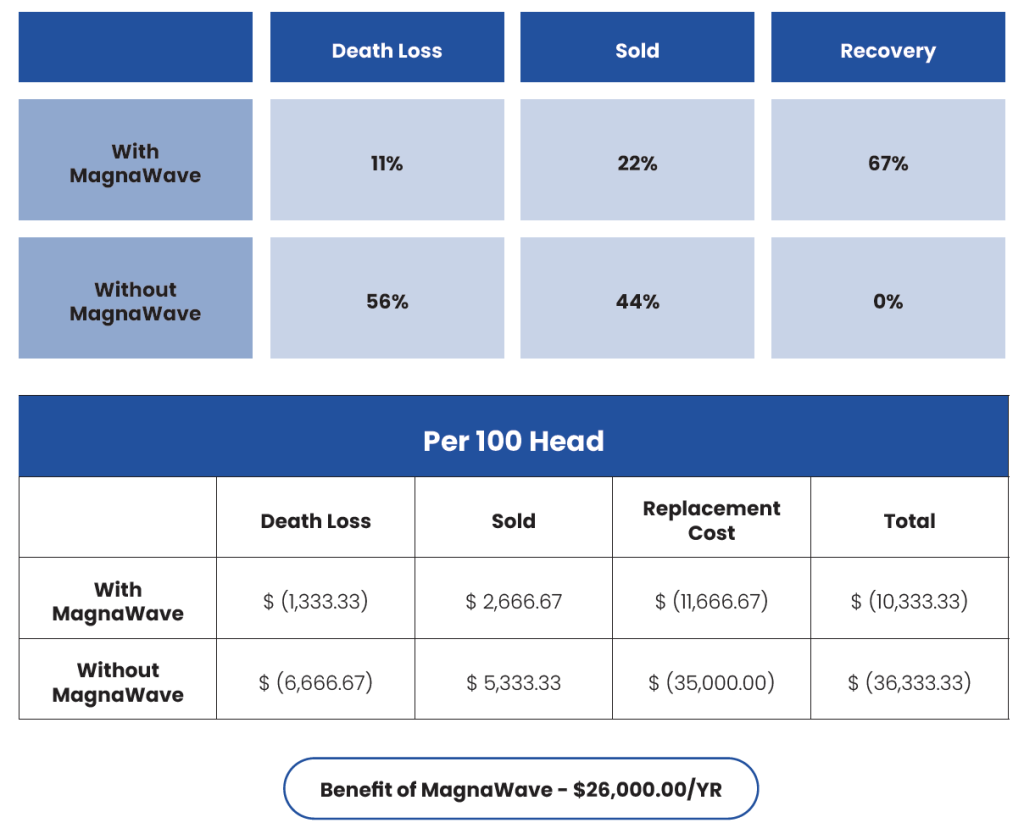Click the Total column header

click(x=908, y=519)
